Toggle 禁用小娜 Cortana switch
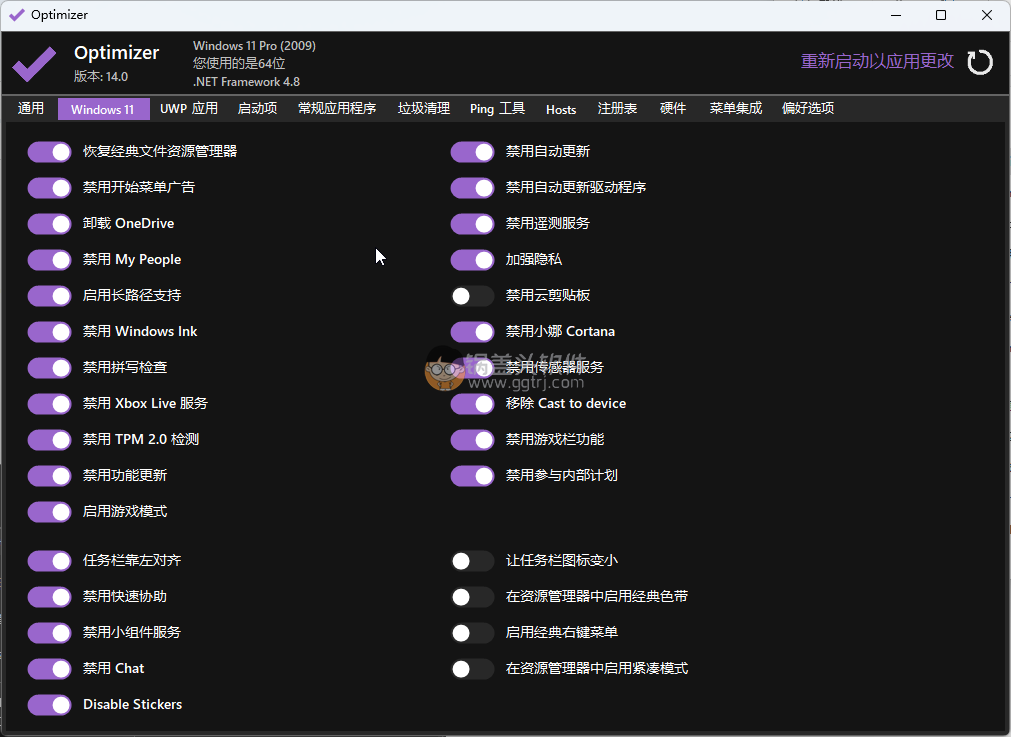Viewport: 1011px width, 737px height. 473,332
